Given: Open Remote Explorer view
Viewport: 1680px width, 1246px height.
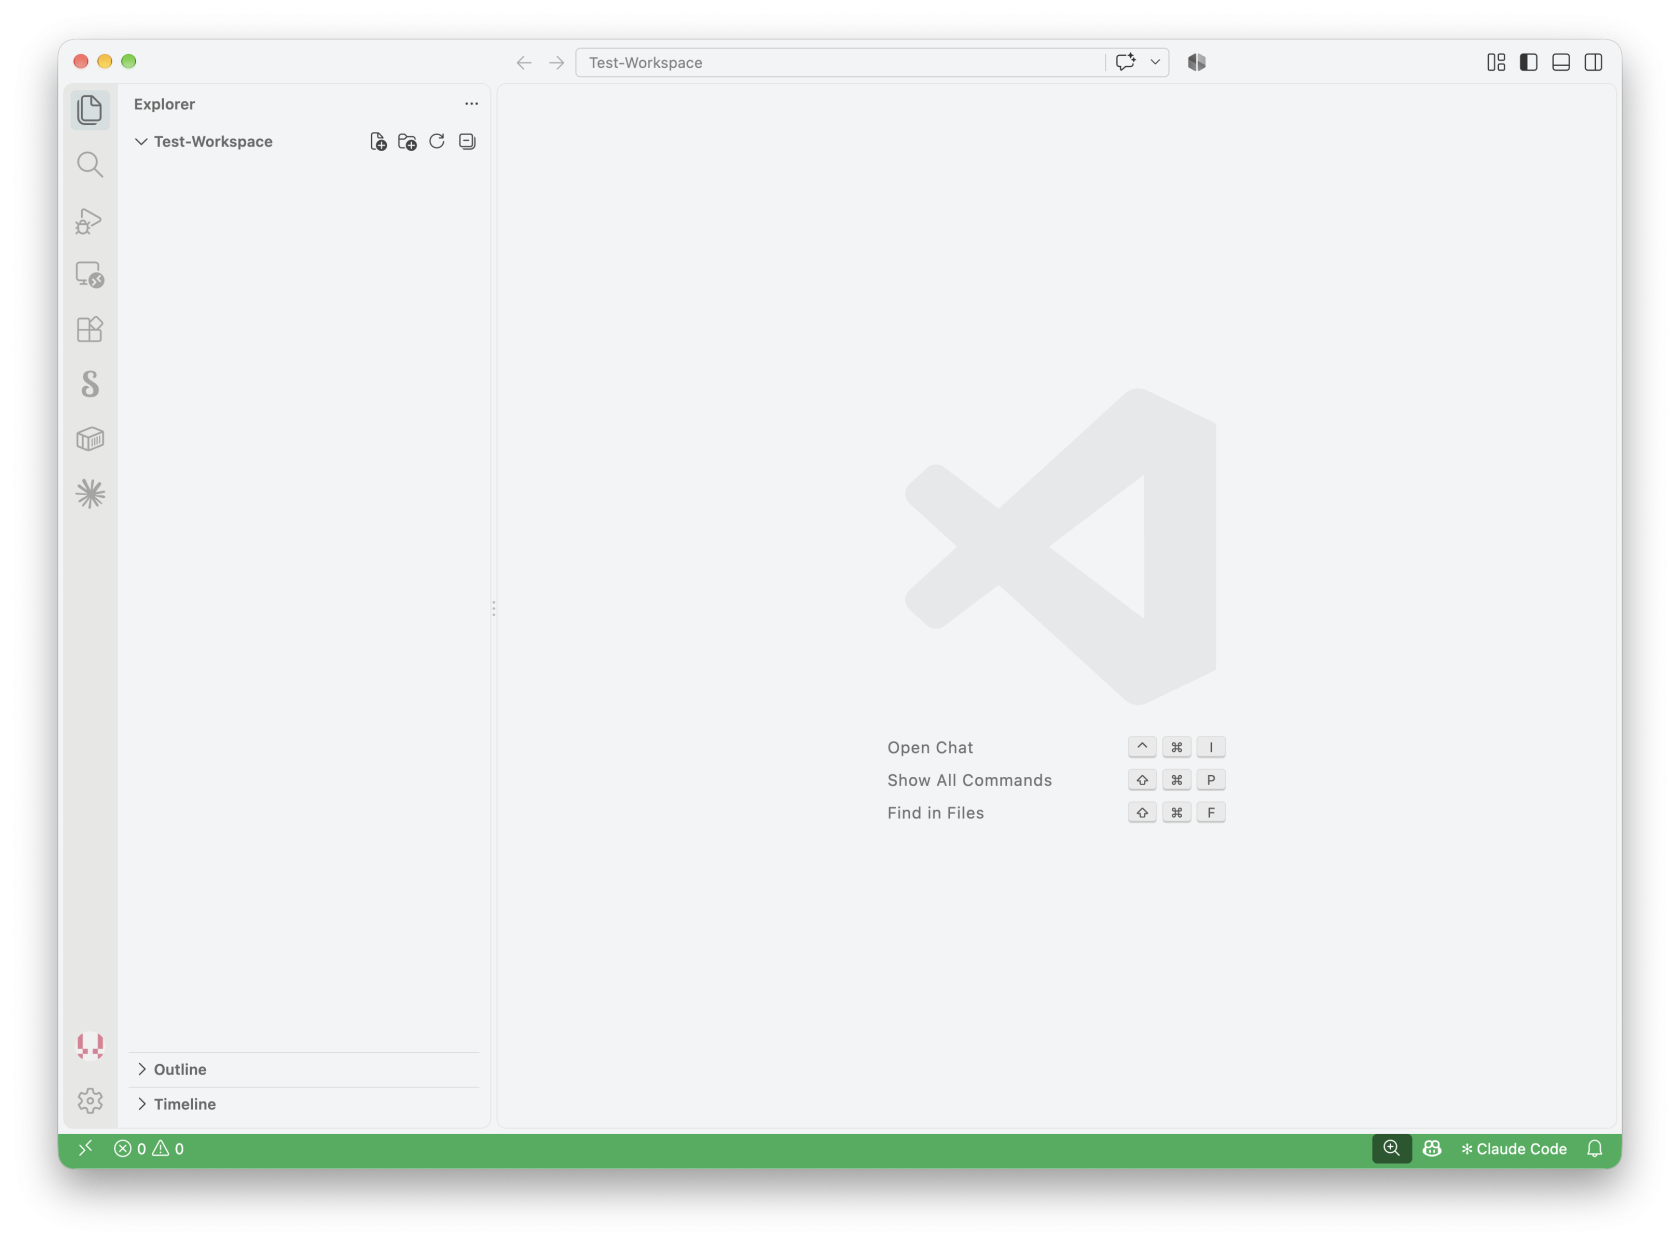Looking at the screenshot, I should coord(90,275).
